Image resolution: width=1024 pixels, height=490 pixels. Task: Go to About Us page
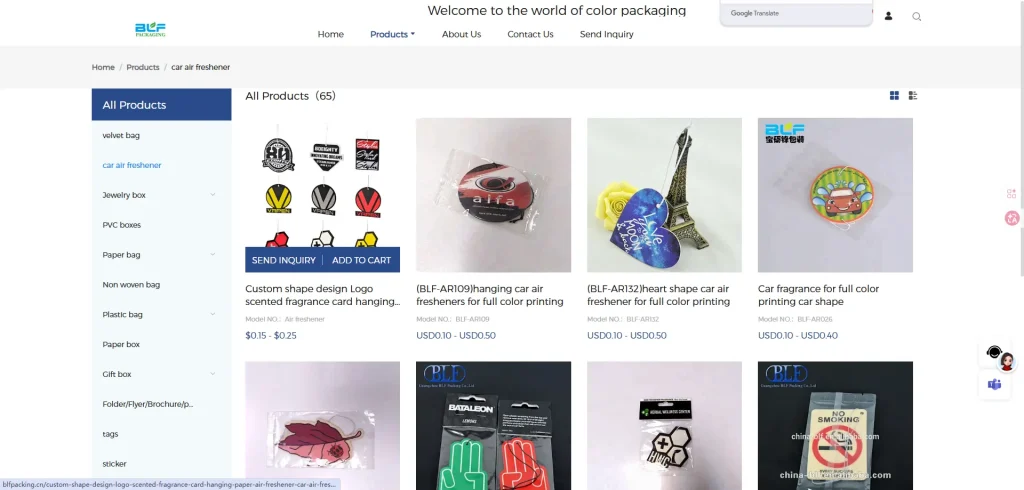pyautogui.click(x=461, y=34)
